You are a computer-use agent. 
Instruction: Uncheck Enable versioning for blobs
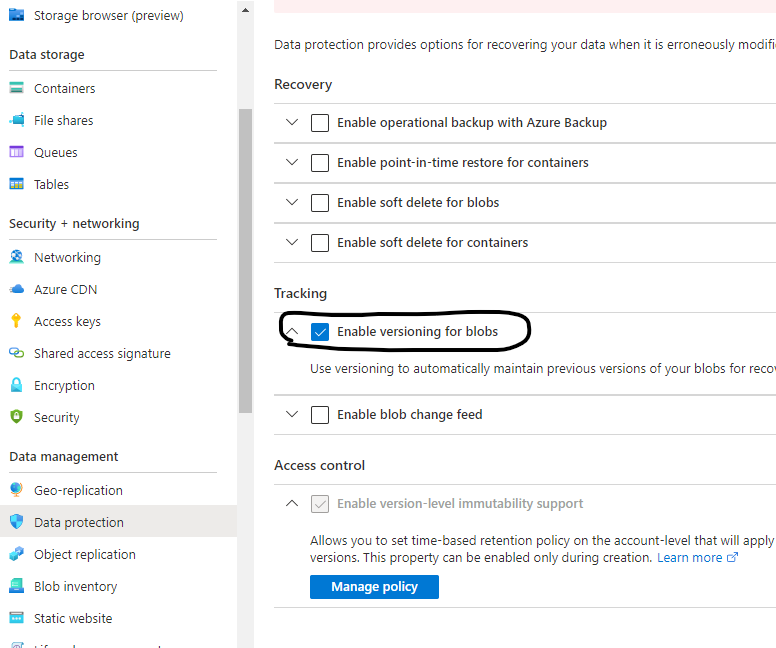click(320, 332)
